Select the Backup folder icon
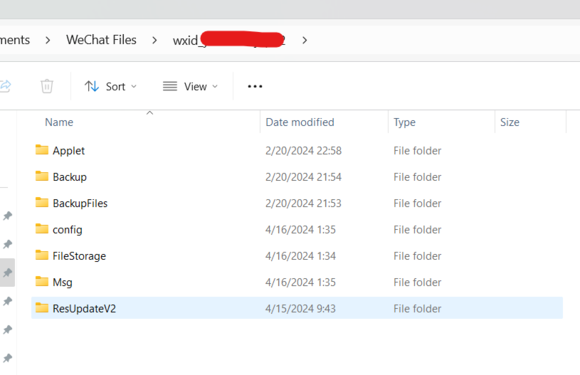Screen dimensions: 580x375 (x=42, y=176)
